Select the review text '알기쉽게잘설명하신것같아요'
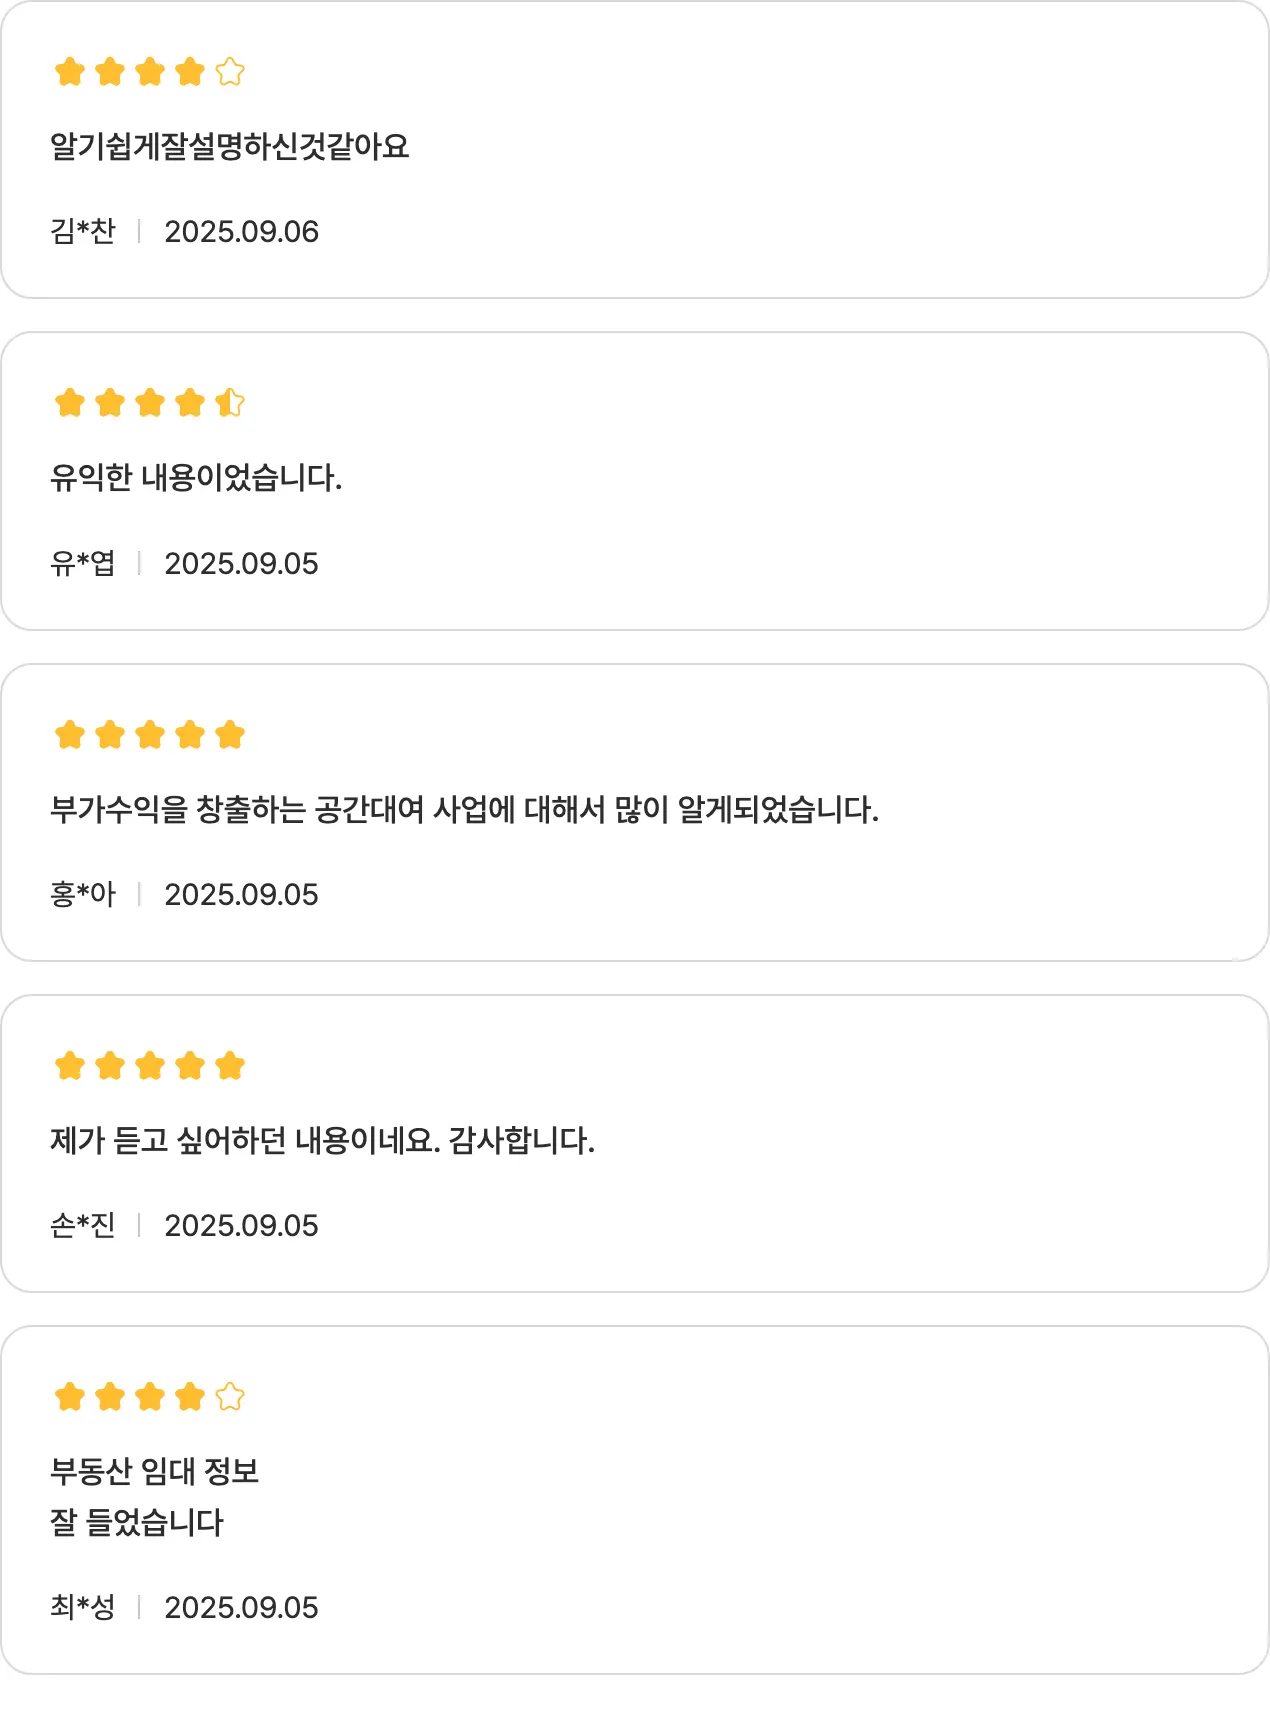Image resolution: width=1270 pixels, height=1724 pixels. pyautogui.click(x=230, y=147)
